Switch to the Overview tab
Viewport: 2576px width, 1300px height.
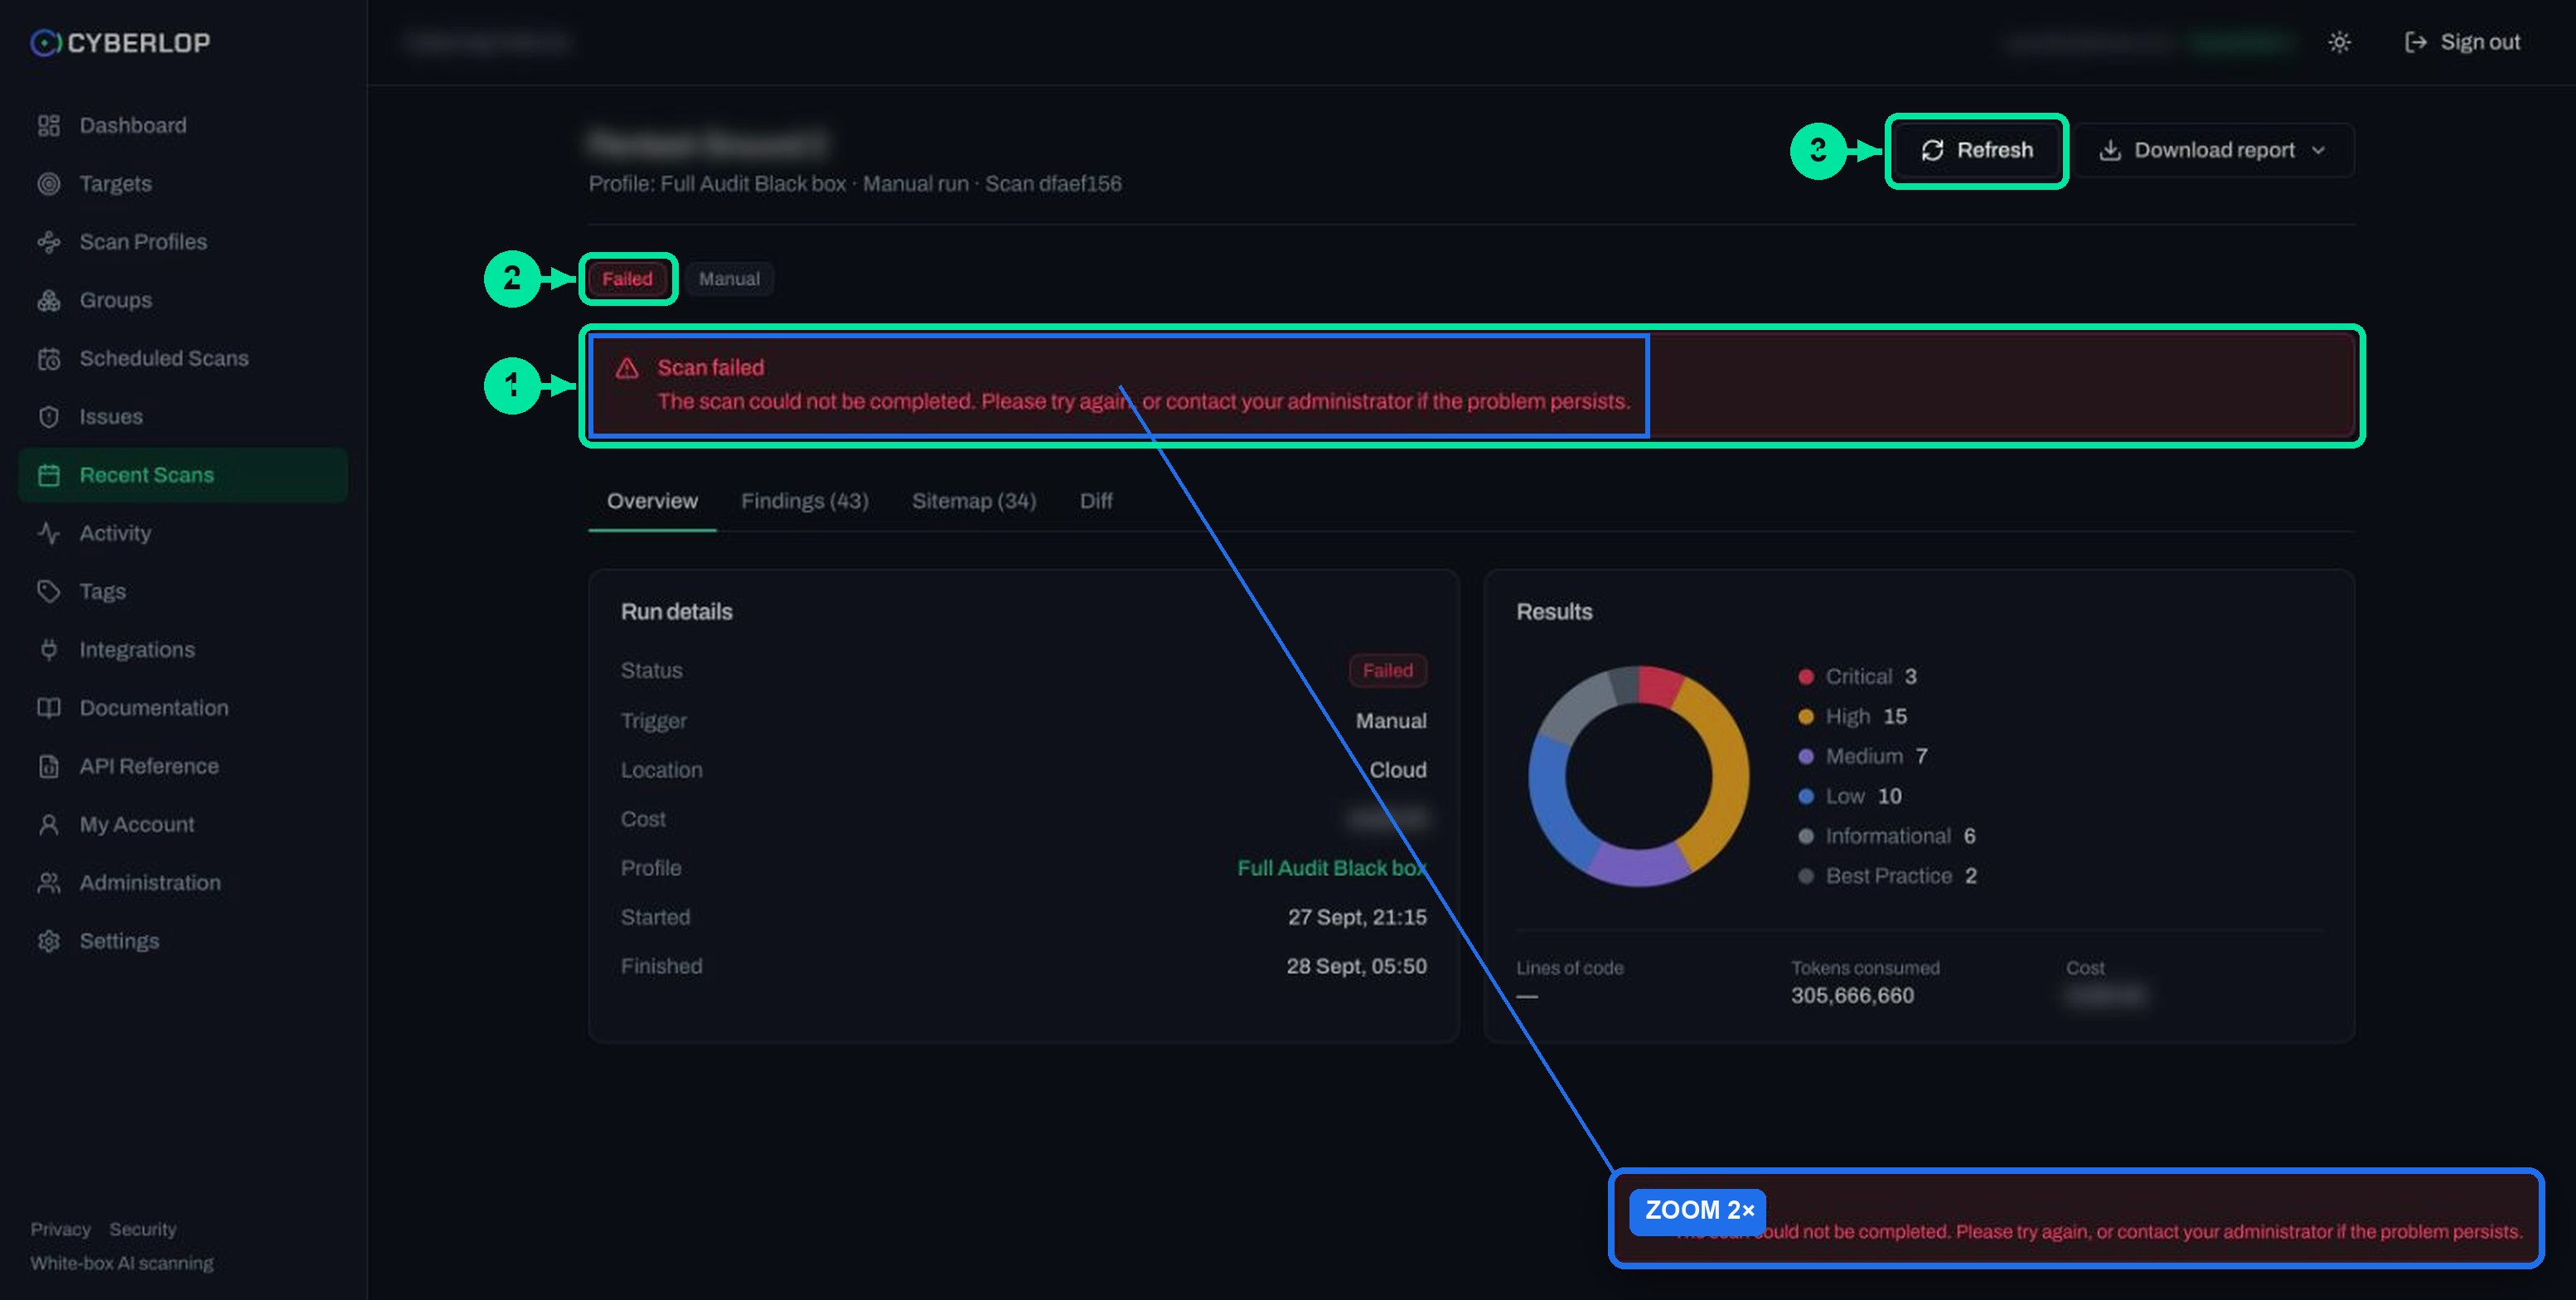pos(652,501)
